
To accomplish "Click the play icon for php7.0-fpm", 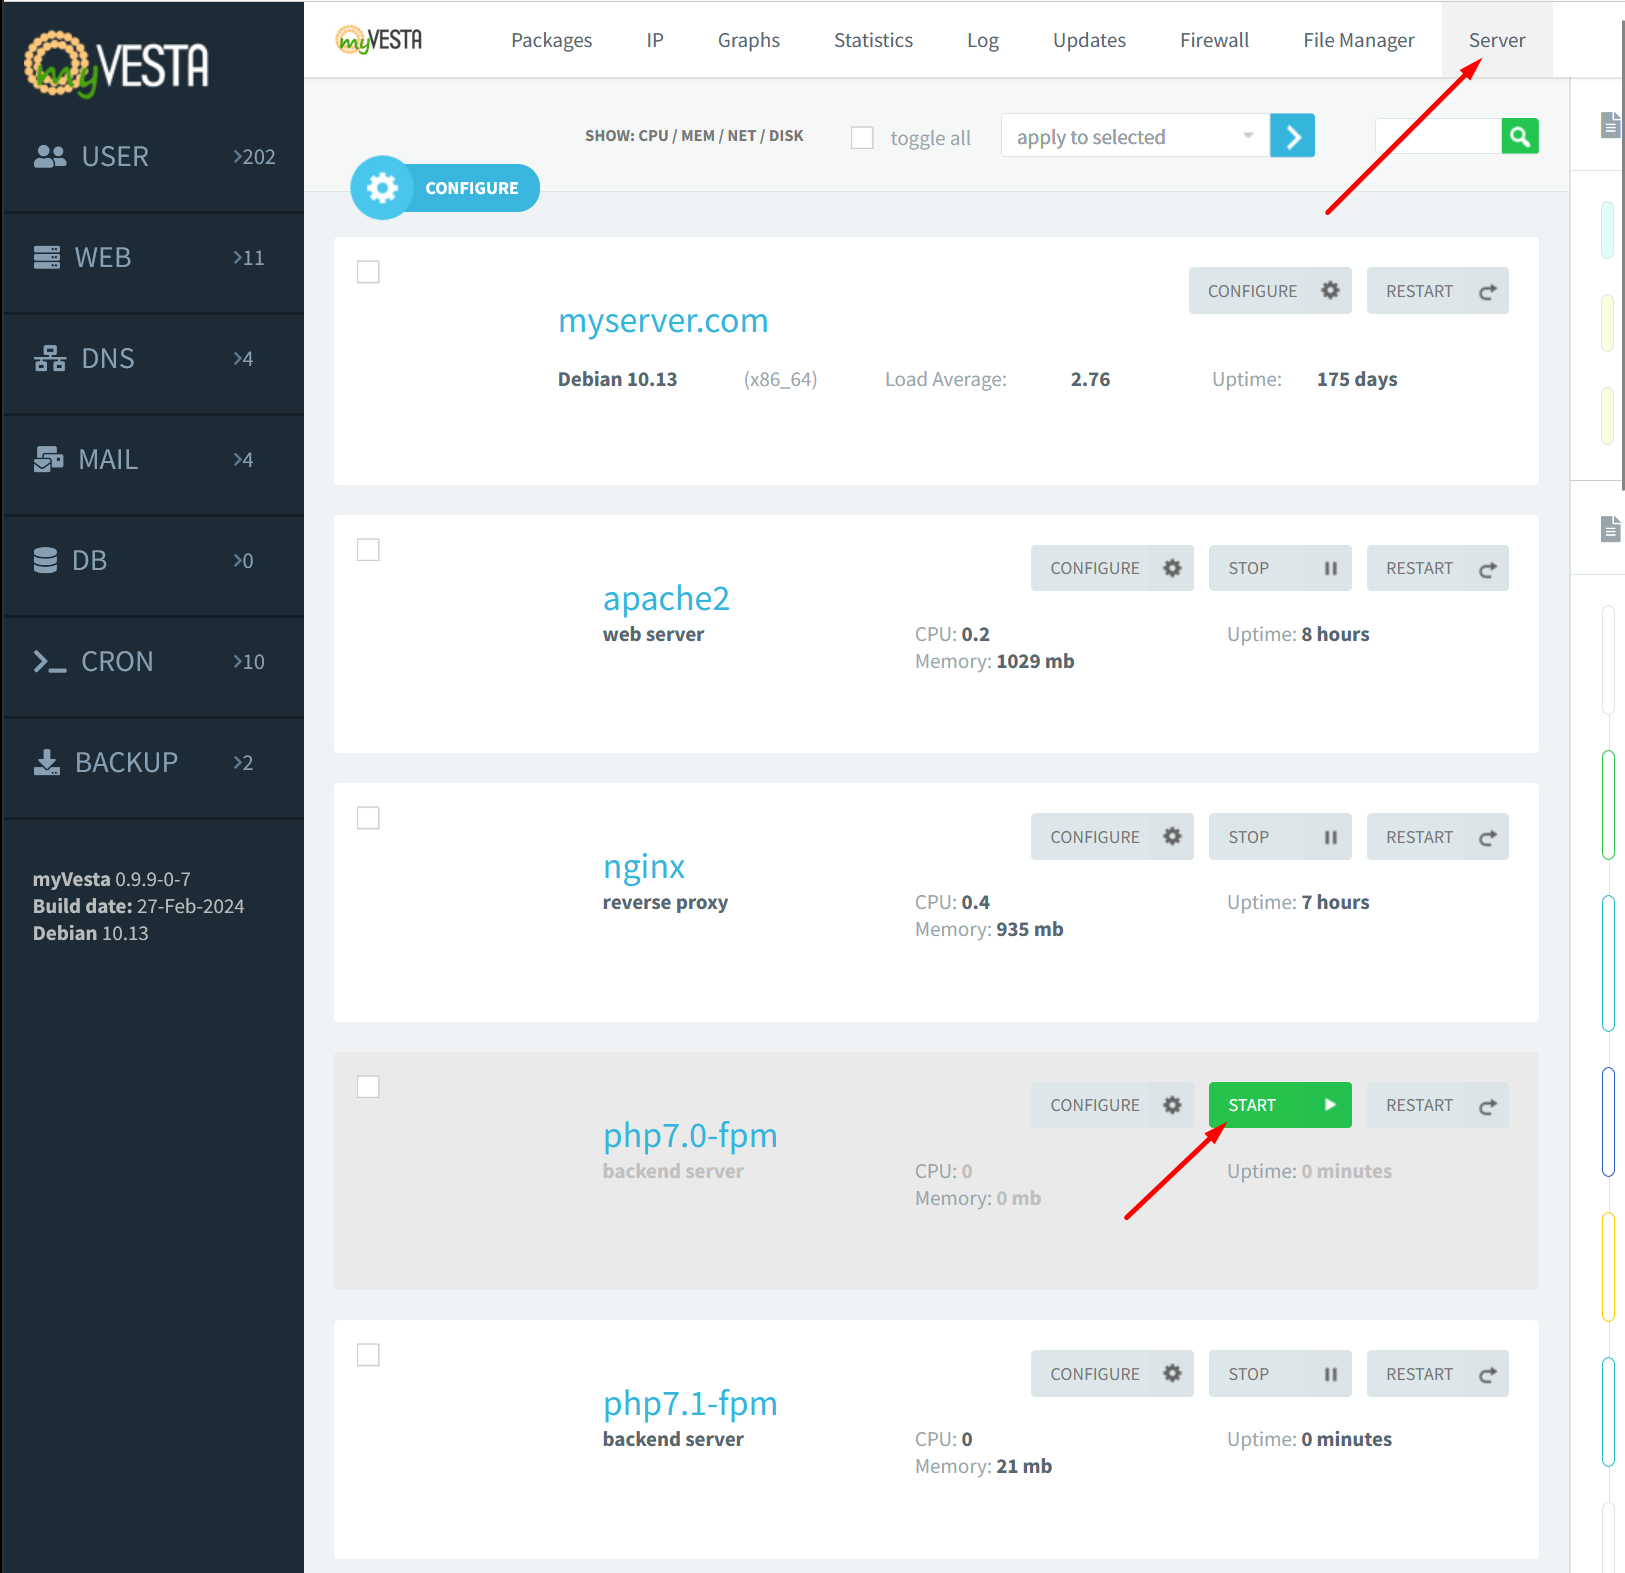I will click(1330, 1105).
